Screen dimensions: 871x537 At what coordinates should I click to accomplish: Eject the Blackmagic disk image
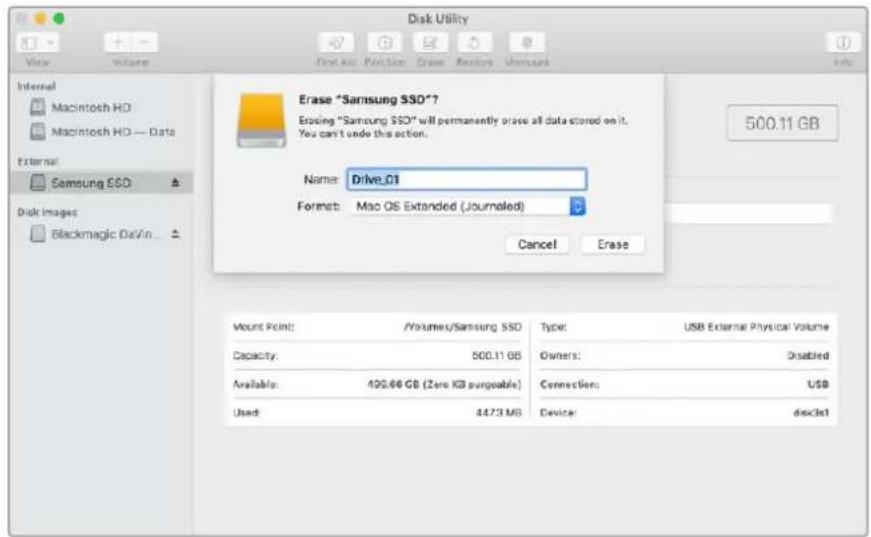point(176,234)
